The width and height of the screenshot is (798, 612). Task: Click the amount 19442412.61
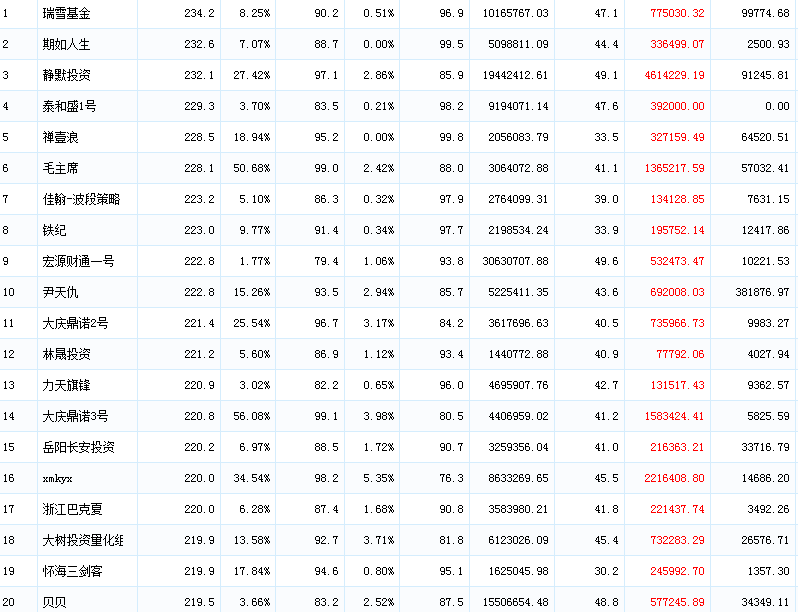point(516,75)
